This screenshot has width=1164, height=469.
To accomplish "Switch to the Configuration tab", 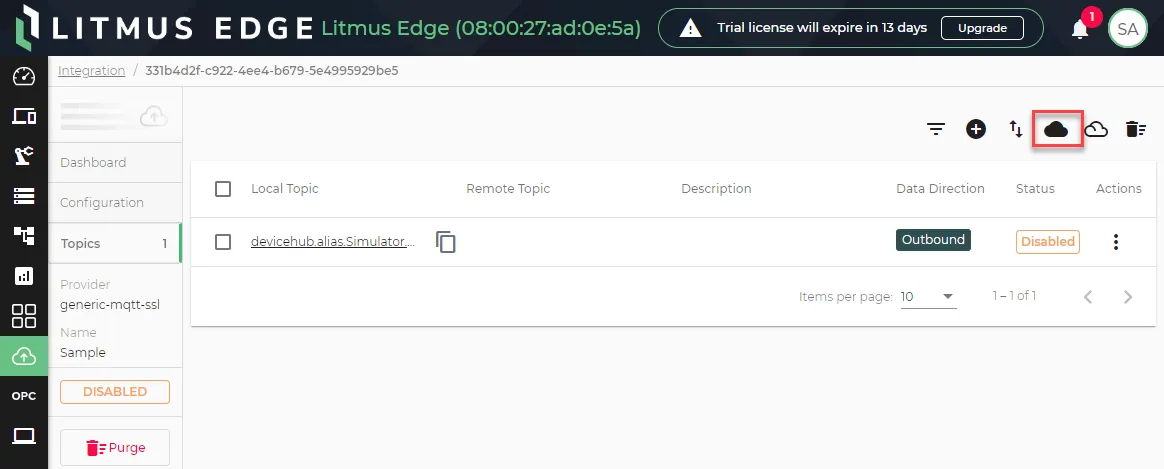I will point(115,203).
